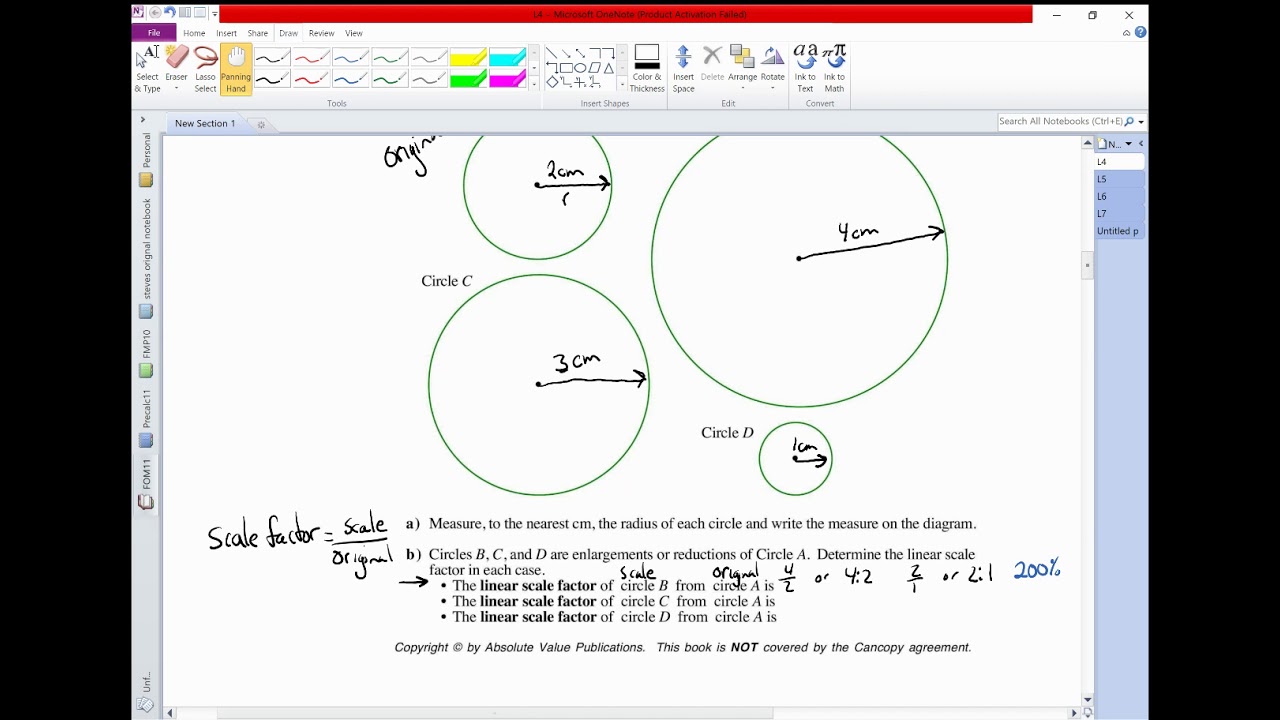
Task: Click the Insert Space tool
Action: (x=683, y=69)
